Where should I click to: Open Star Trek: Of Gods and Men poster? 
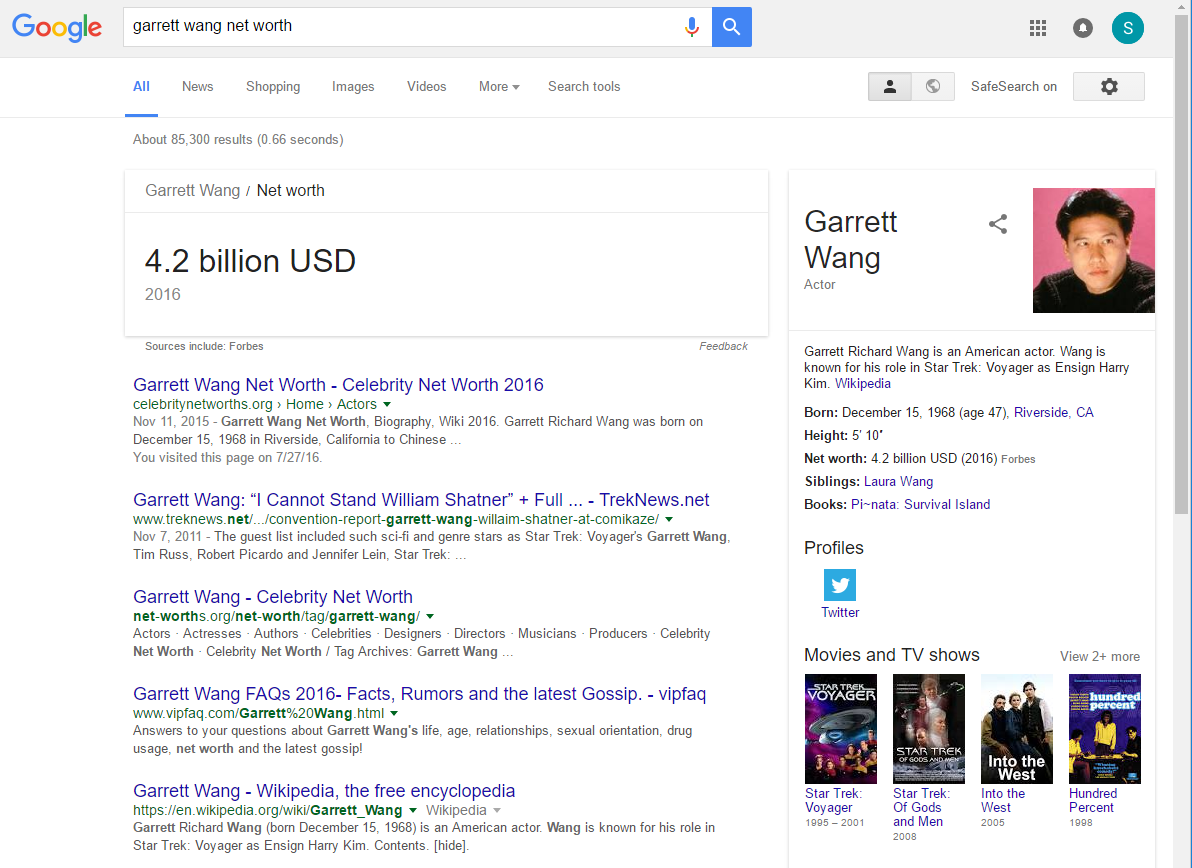tap(929, 729)
